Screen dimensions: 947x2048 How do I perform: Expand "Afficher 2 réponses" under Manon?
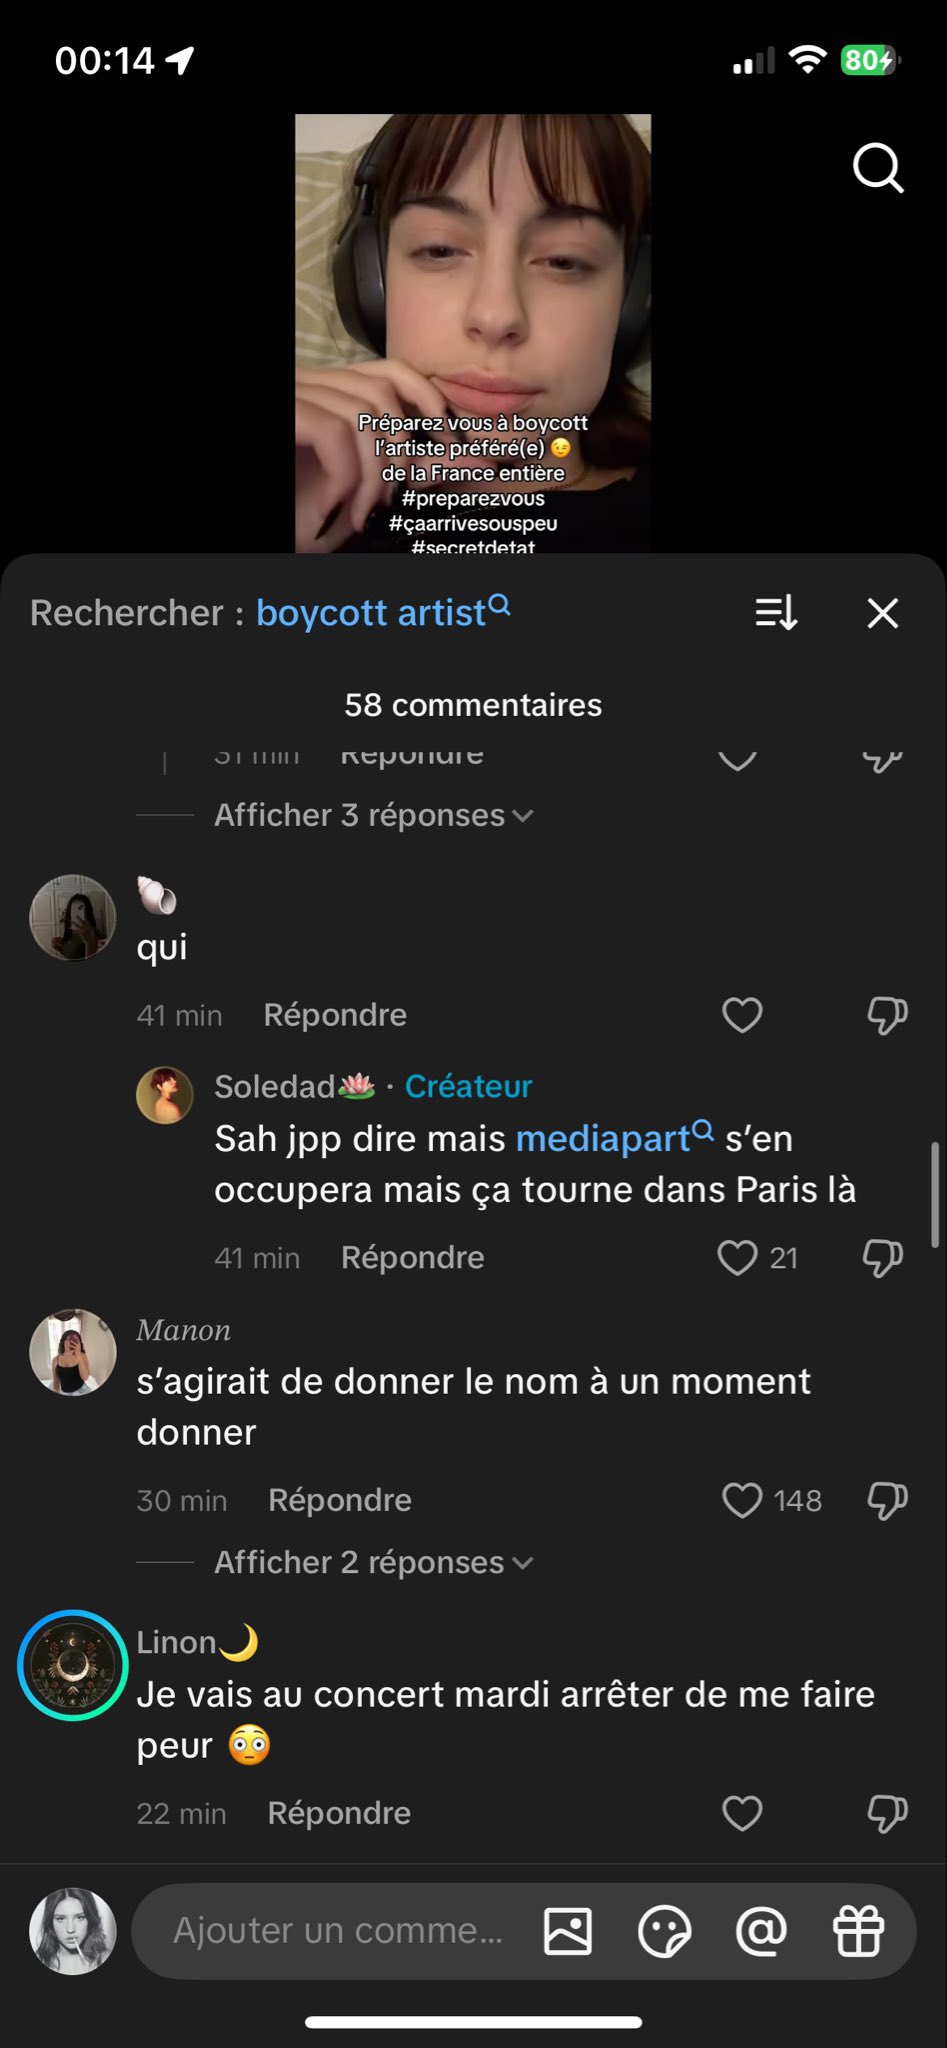[x=372, y=1562]
